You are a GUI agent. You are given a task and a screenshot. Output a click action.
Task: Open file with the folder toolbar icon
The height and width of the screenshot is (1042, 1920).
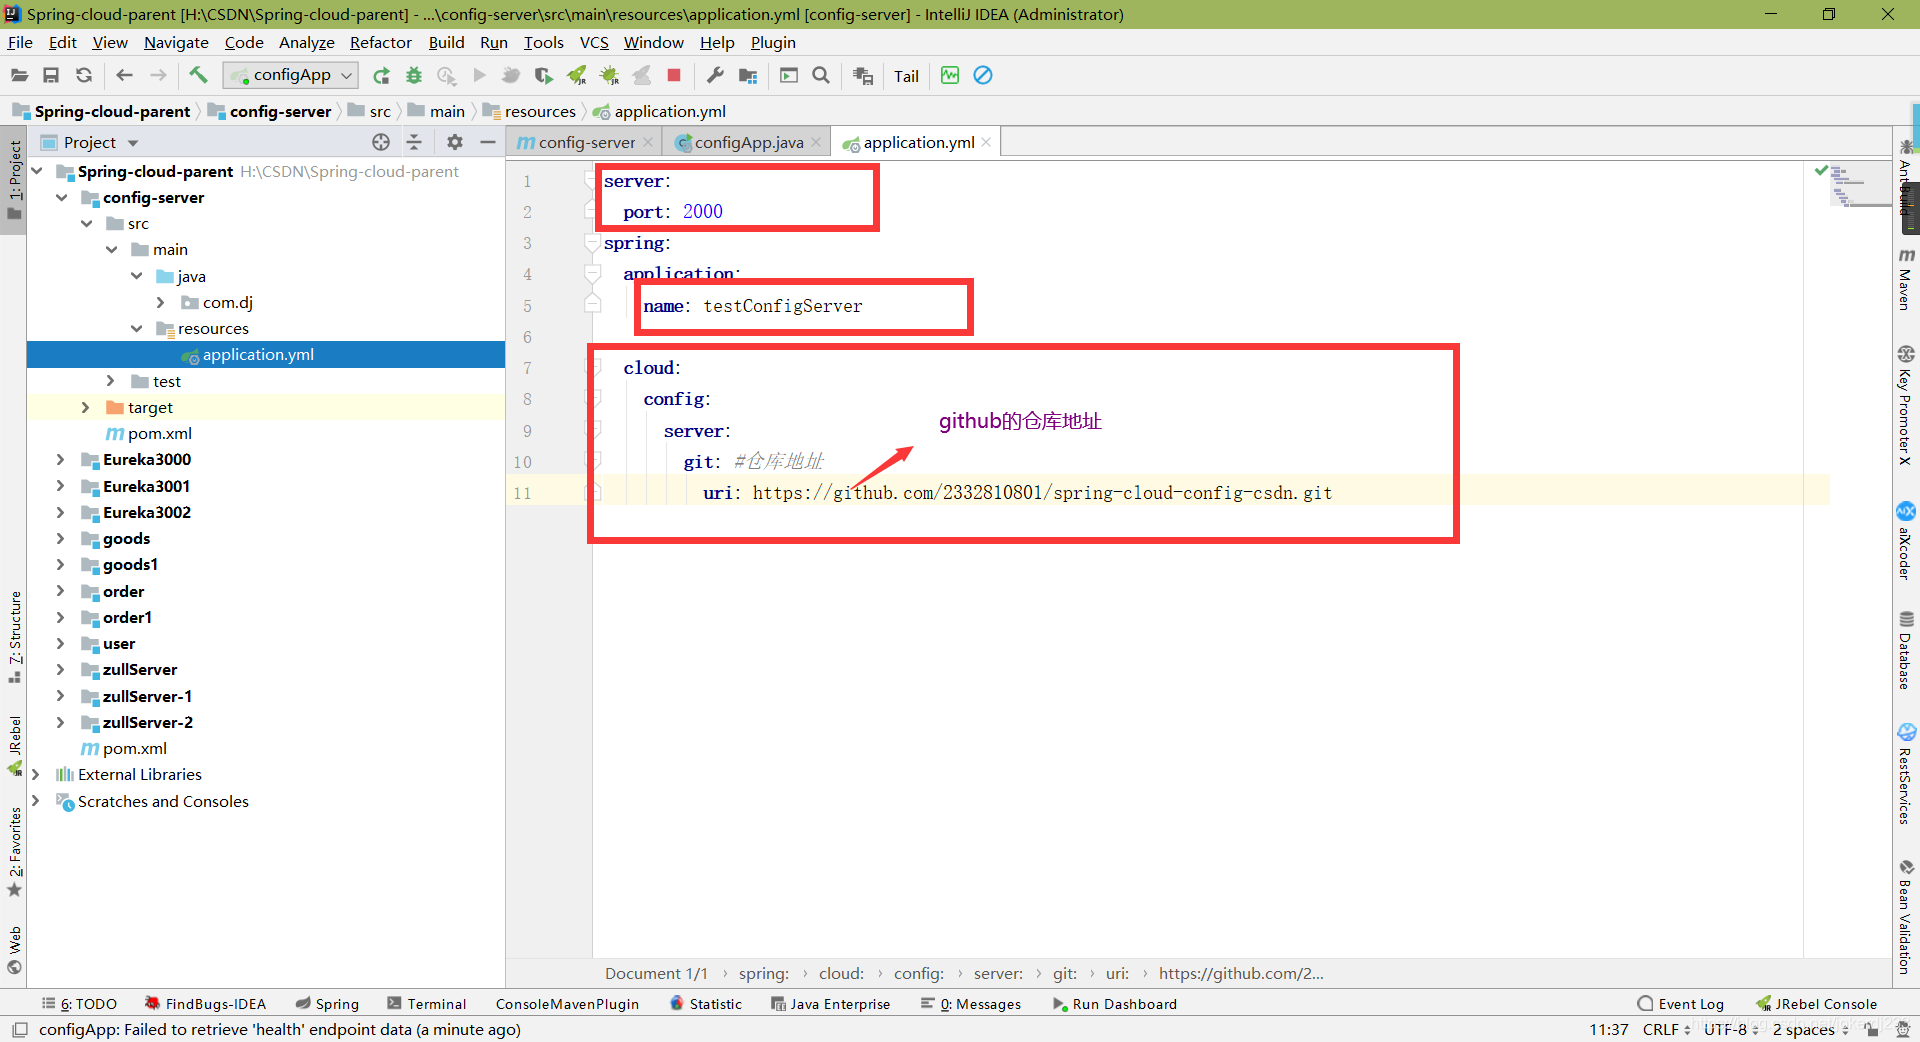pyautogui.click(x=19, y=75)
